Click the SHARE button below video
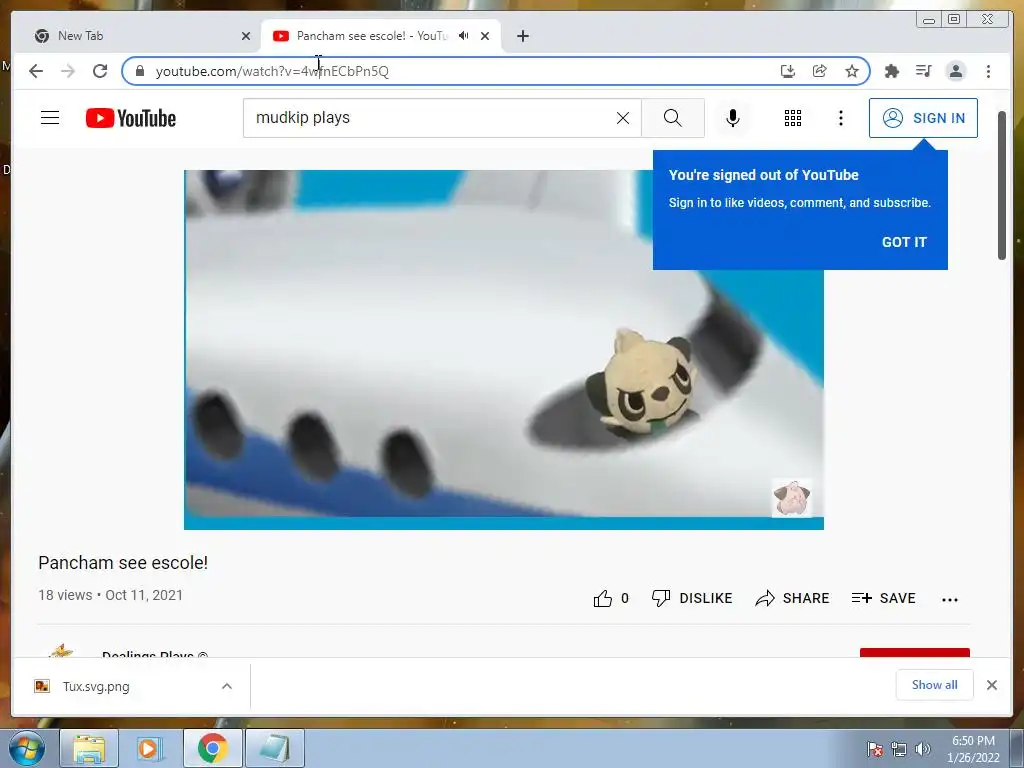Viewport: 1024px width, 768px height. 792,598
